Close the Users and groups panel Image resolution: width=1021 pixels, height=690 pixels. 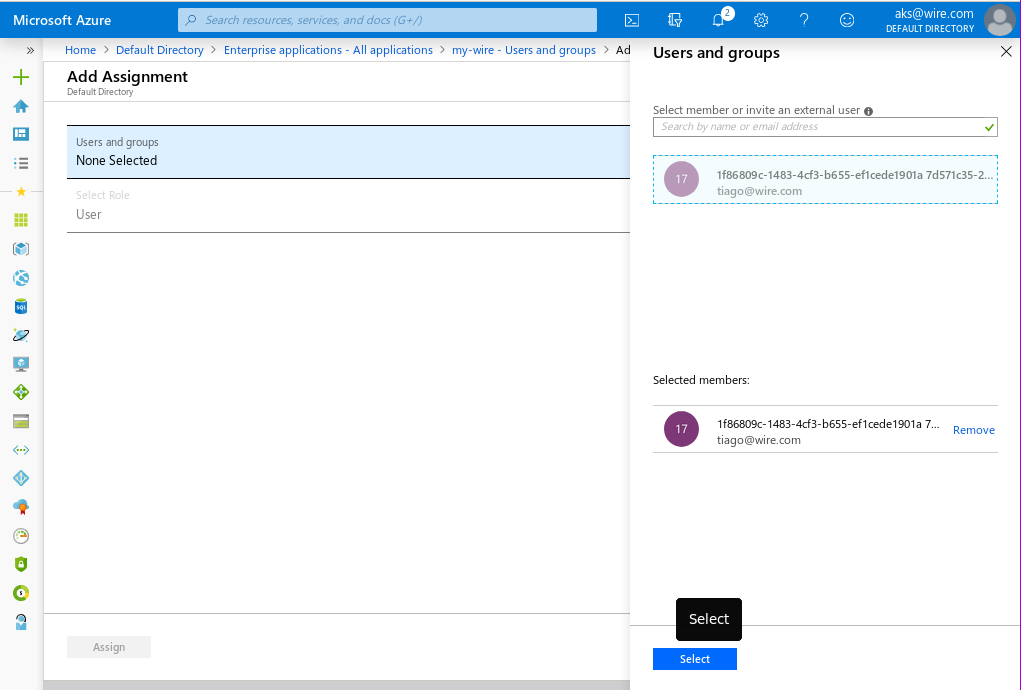point(1006,52)
